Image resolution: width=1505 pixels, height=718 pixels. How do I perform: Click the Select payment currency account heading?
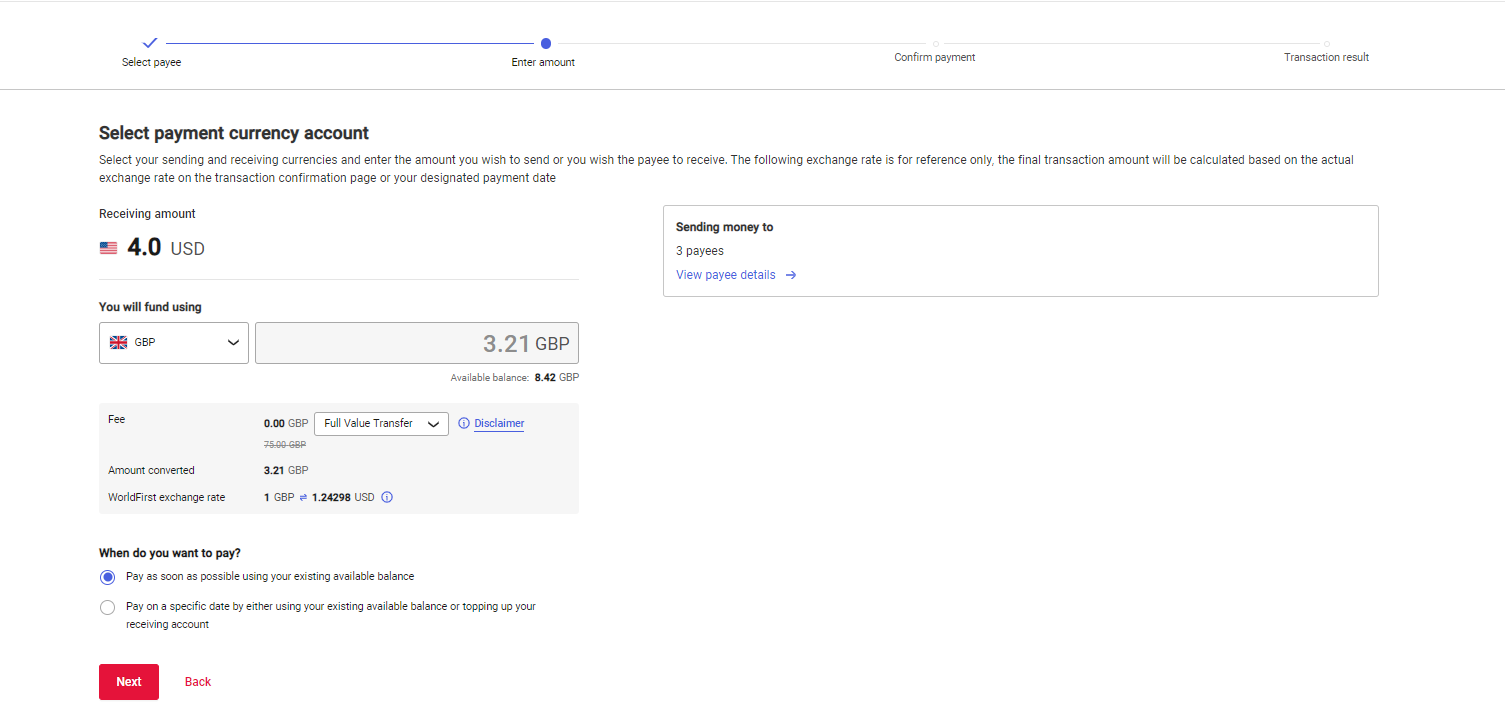pyautogui.click(x=234, y=133)
